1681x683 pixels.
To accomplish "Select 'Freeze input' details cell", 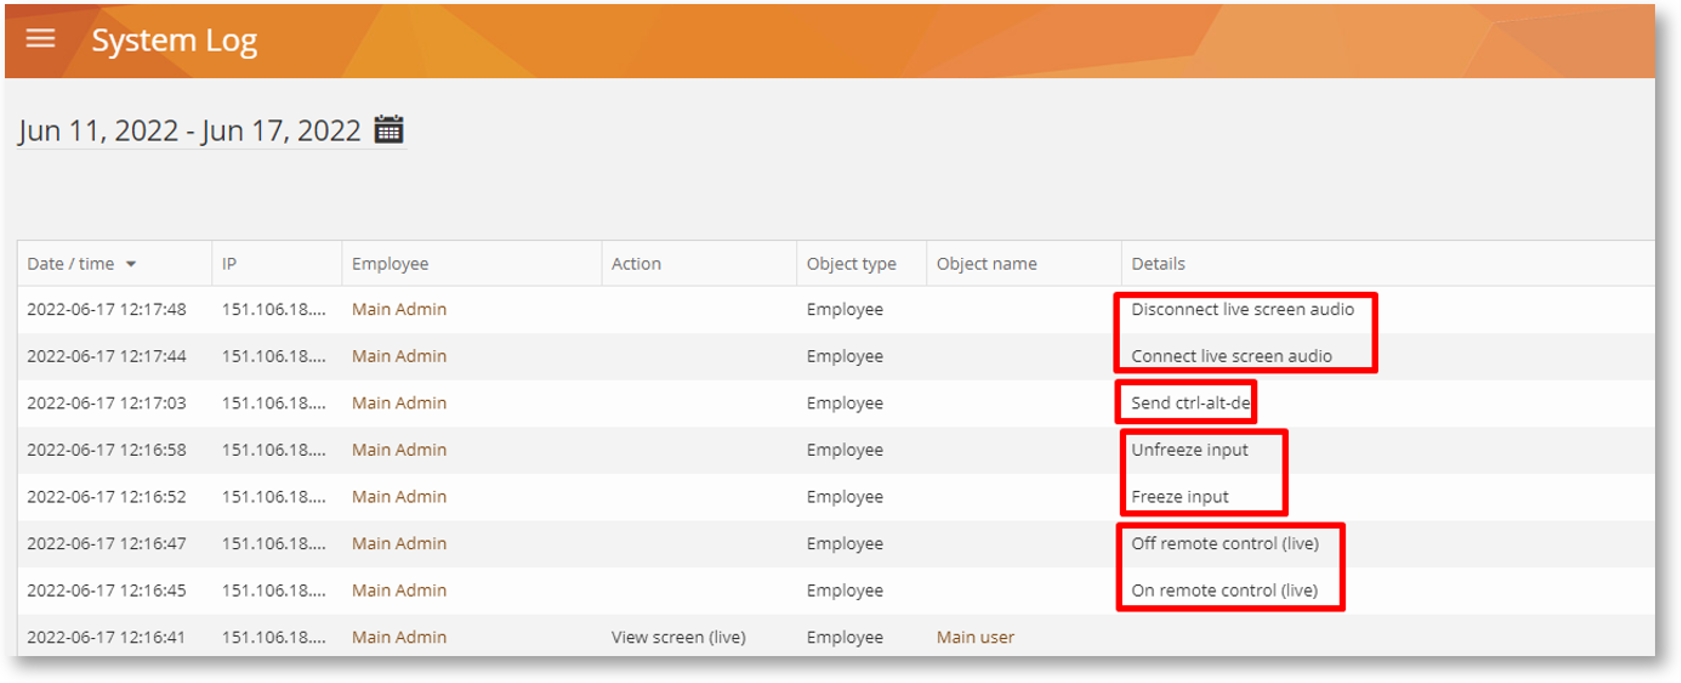I will [x=1180, y=497].
